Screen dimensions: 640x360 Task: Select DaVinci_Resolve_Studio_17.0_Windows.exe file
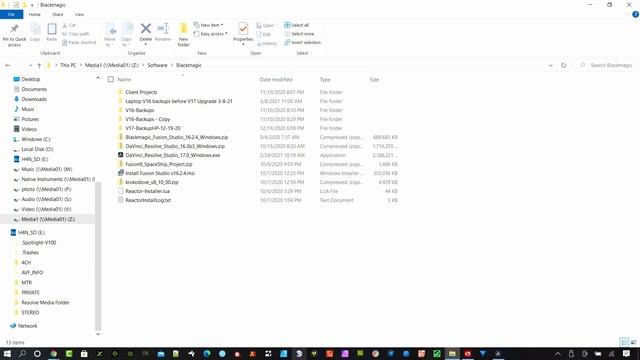point(173,155)
